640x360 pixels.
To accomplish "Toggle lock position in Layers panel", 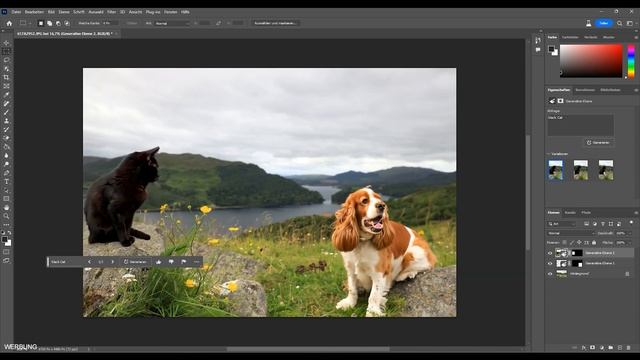I will (579, 242).
